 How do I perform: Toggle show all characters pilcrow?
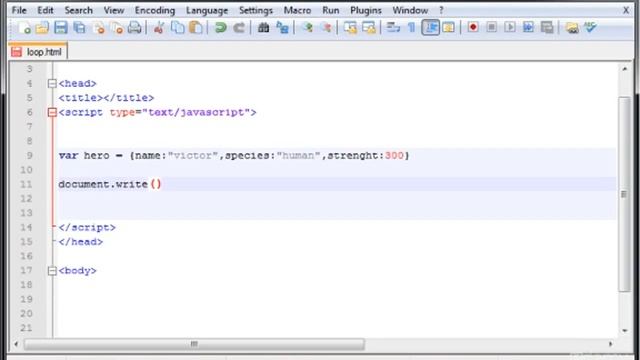point(411,27)
